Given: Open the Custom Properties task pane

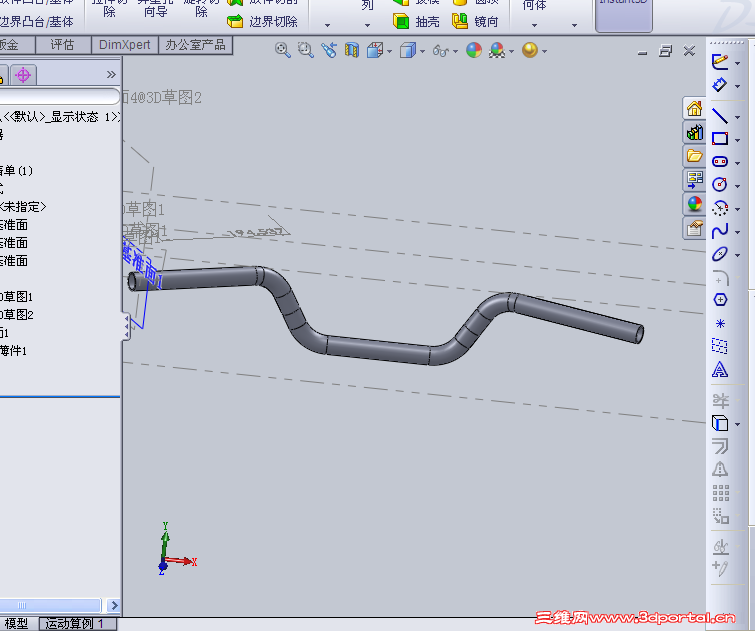Looking at the screenshot, I should click(694, 228).
